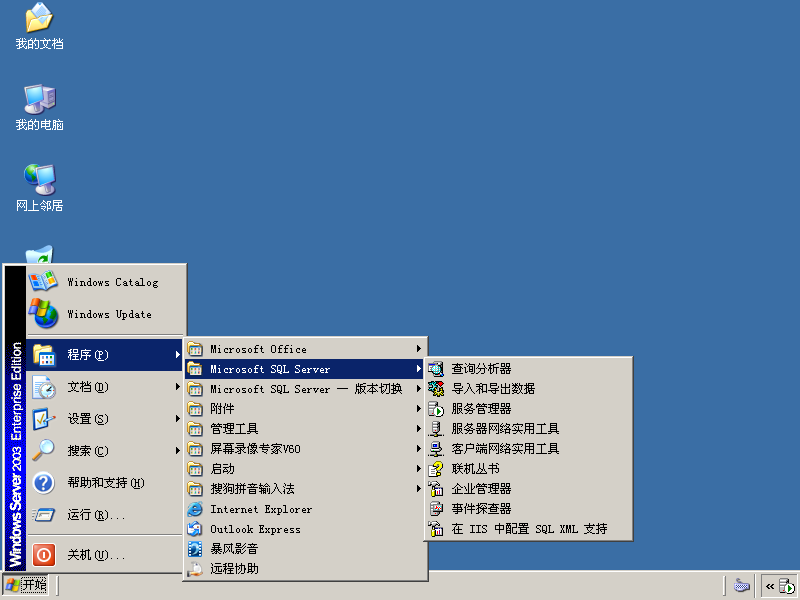Click the 运行 icon in Start menu
800x600 pixels.
44,515
